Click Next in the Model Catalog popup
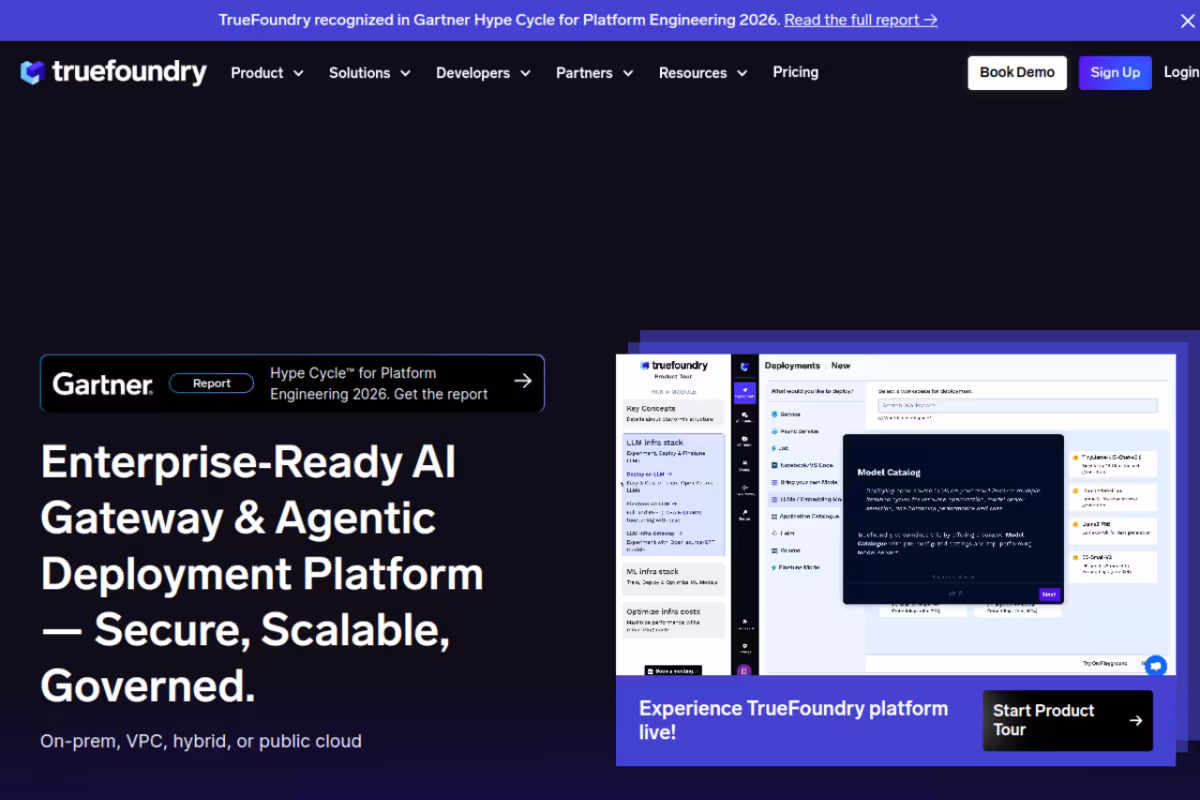 (x=1048, y=594)
